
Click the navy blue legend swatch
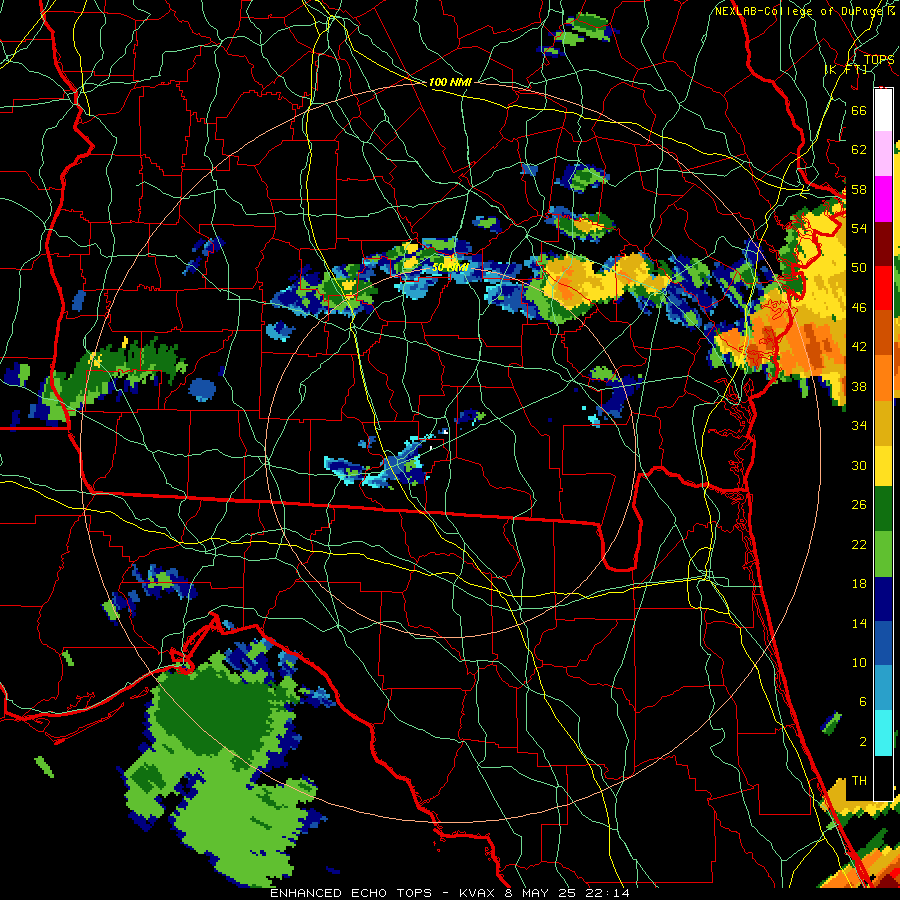pyautogui.click(x=883, y=599)
